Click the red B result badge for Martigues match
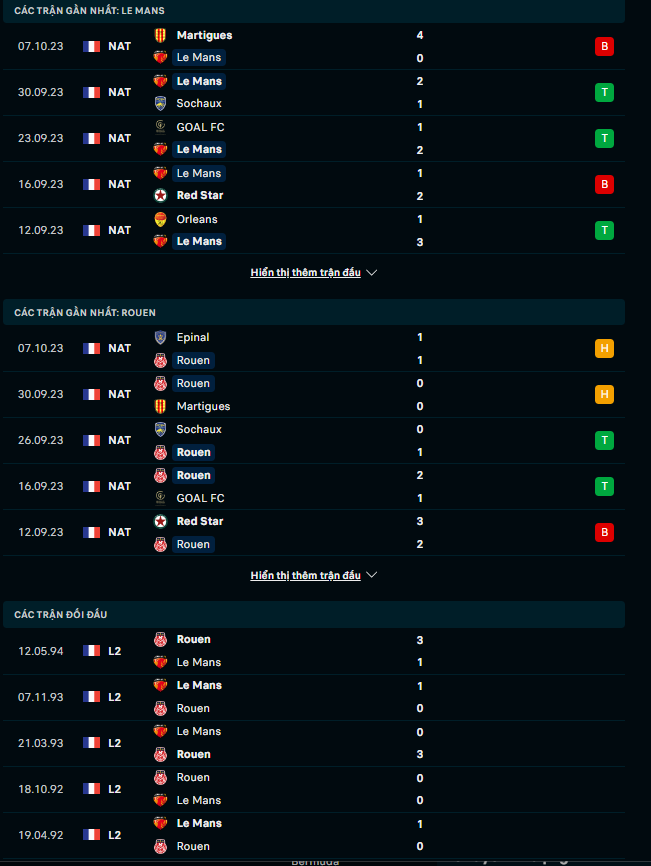 pos(603,46)
